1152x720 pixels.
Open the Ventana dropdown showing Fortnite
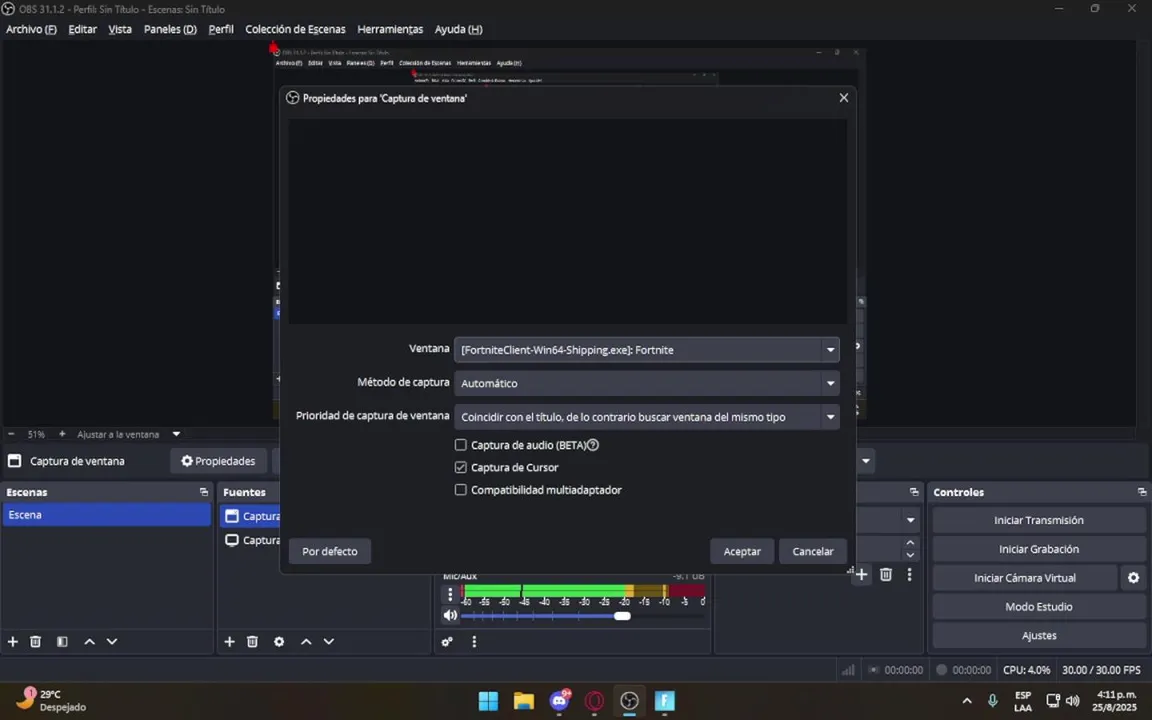(x=647, y=350)
